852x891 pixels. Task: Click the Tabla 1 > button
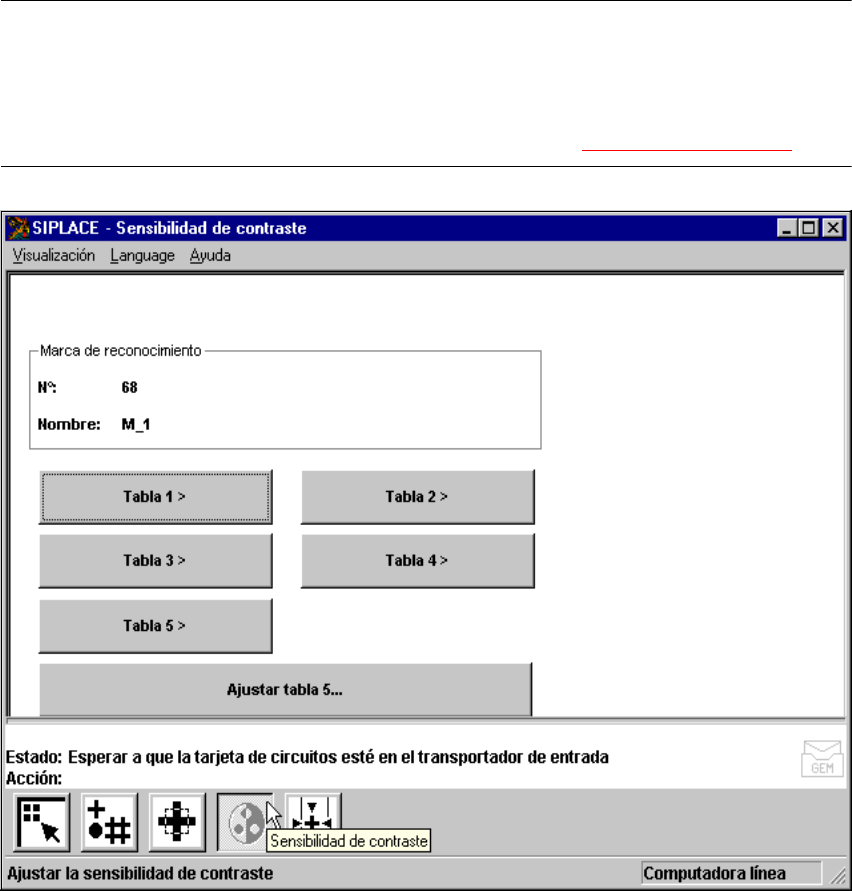click(155, 497)
